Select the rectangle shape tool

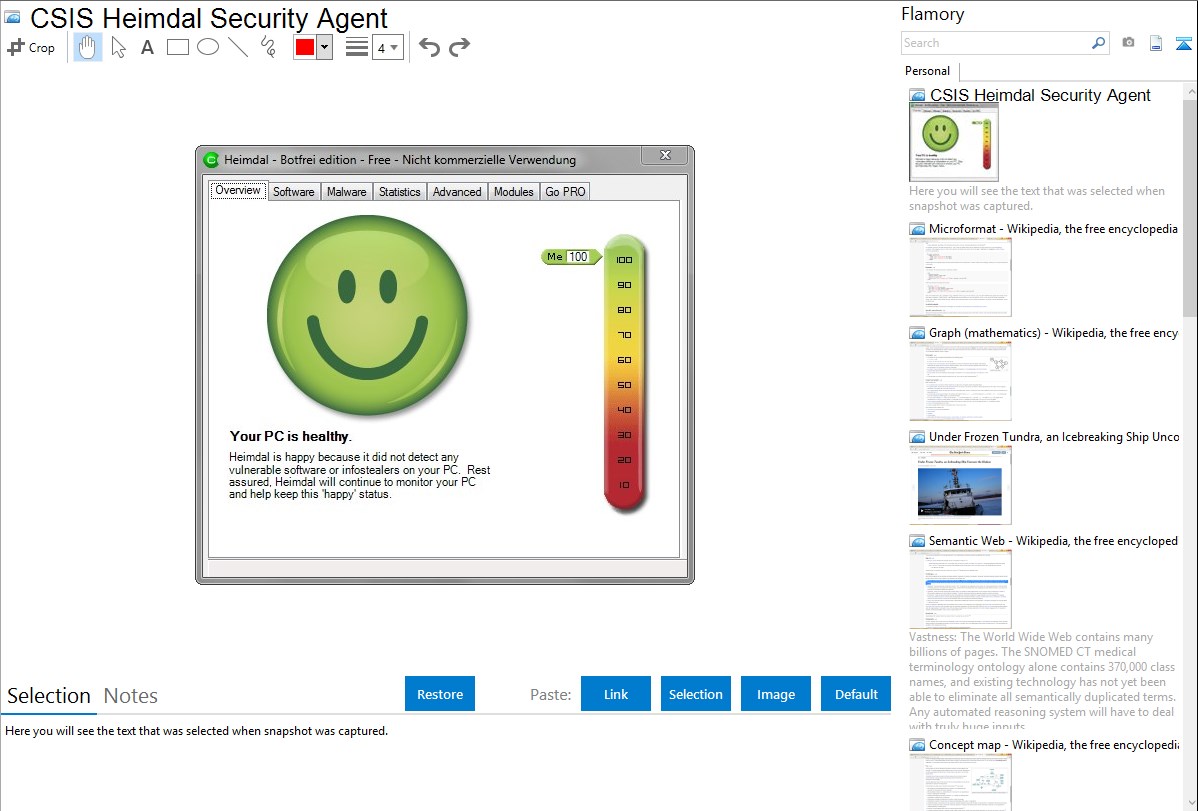pyautogui.click(x=177, y=47)
